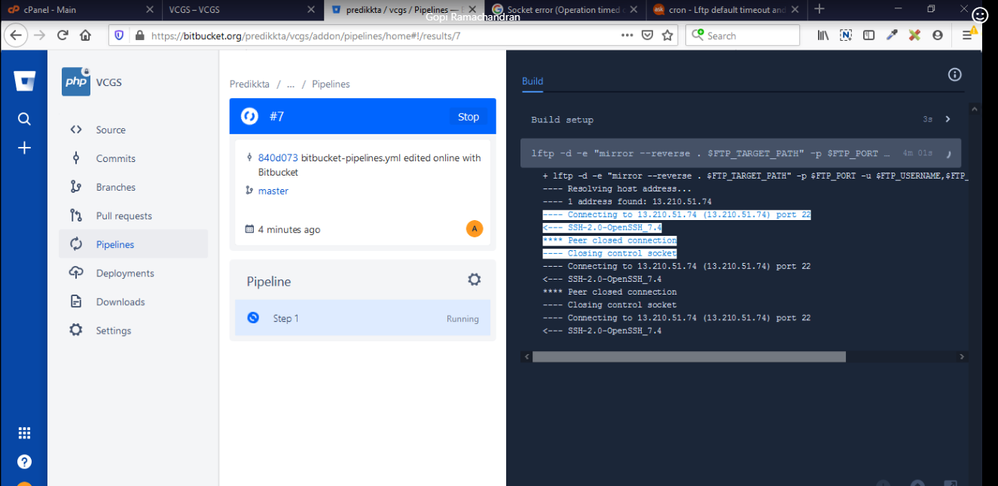The height and width of the screenshot is (486, 998).
Task: Switch to the Build tab
Action: pos(532,81)
